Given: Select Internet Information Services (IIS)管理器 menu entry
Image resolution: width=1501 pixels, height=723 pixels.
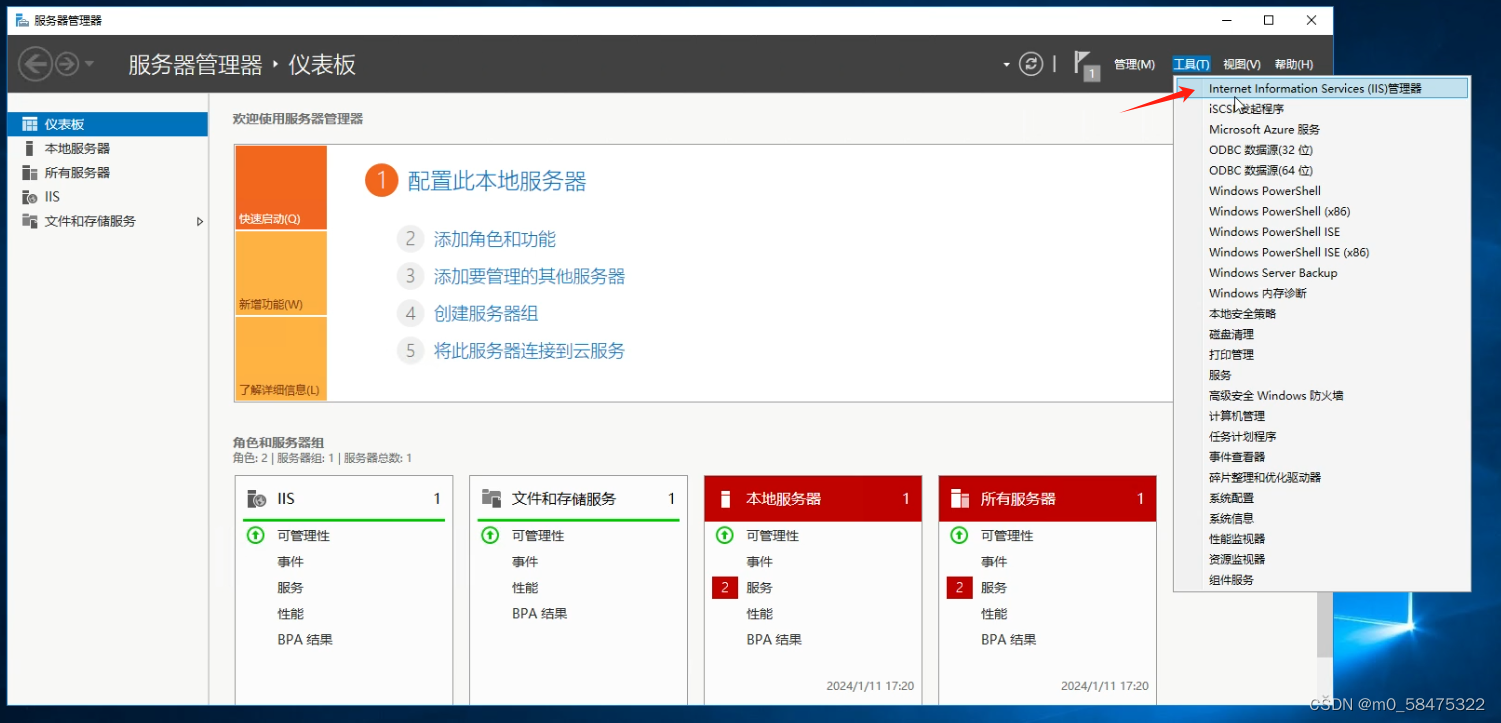Looking at the screenshot, I should coord(1313,87).
